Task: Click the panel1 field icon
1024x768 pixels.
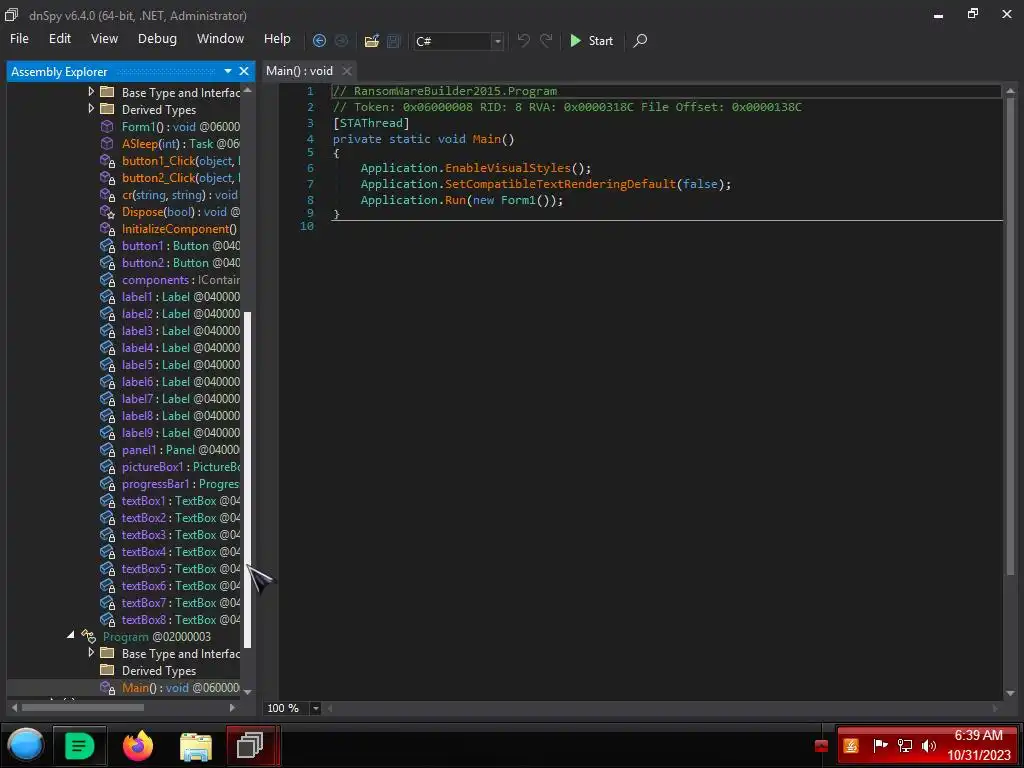Action: pos(107,449)
